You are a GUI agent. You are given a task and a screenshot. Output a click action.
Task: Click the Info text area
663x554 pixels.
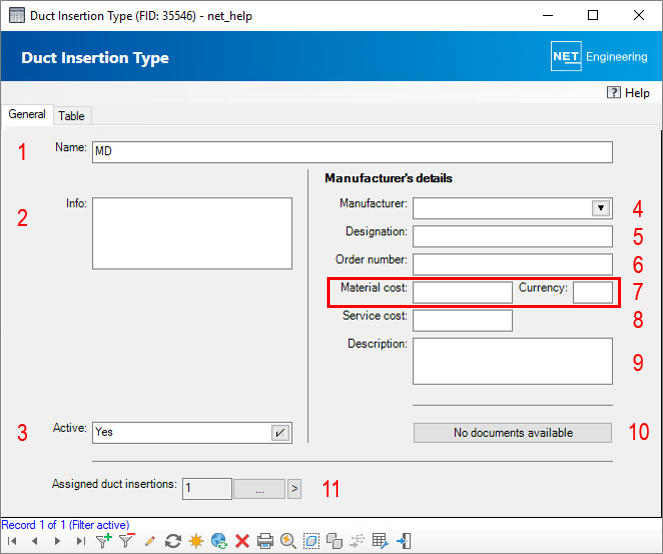click(192, 233)
